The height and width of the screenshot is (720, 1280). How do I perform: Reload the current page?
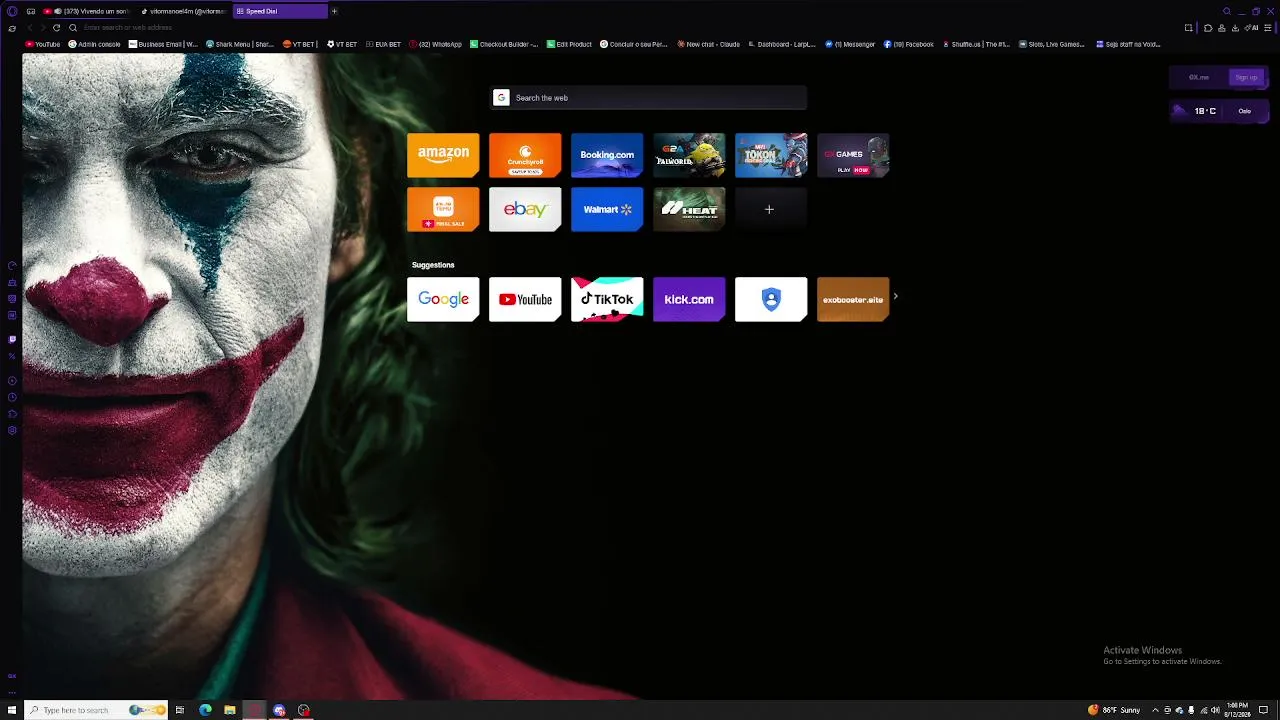[56, 28]
